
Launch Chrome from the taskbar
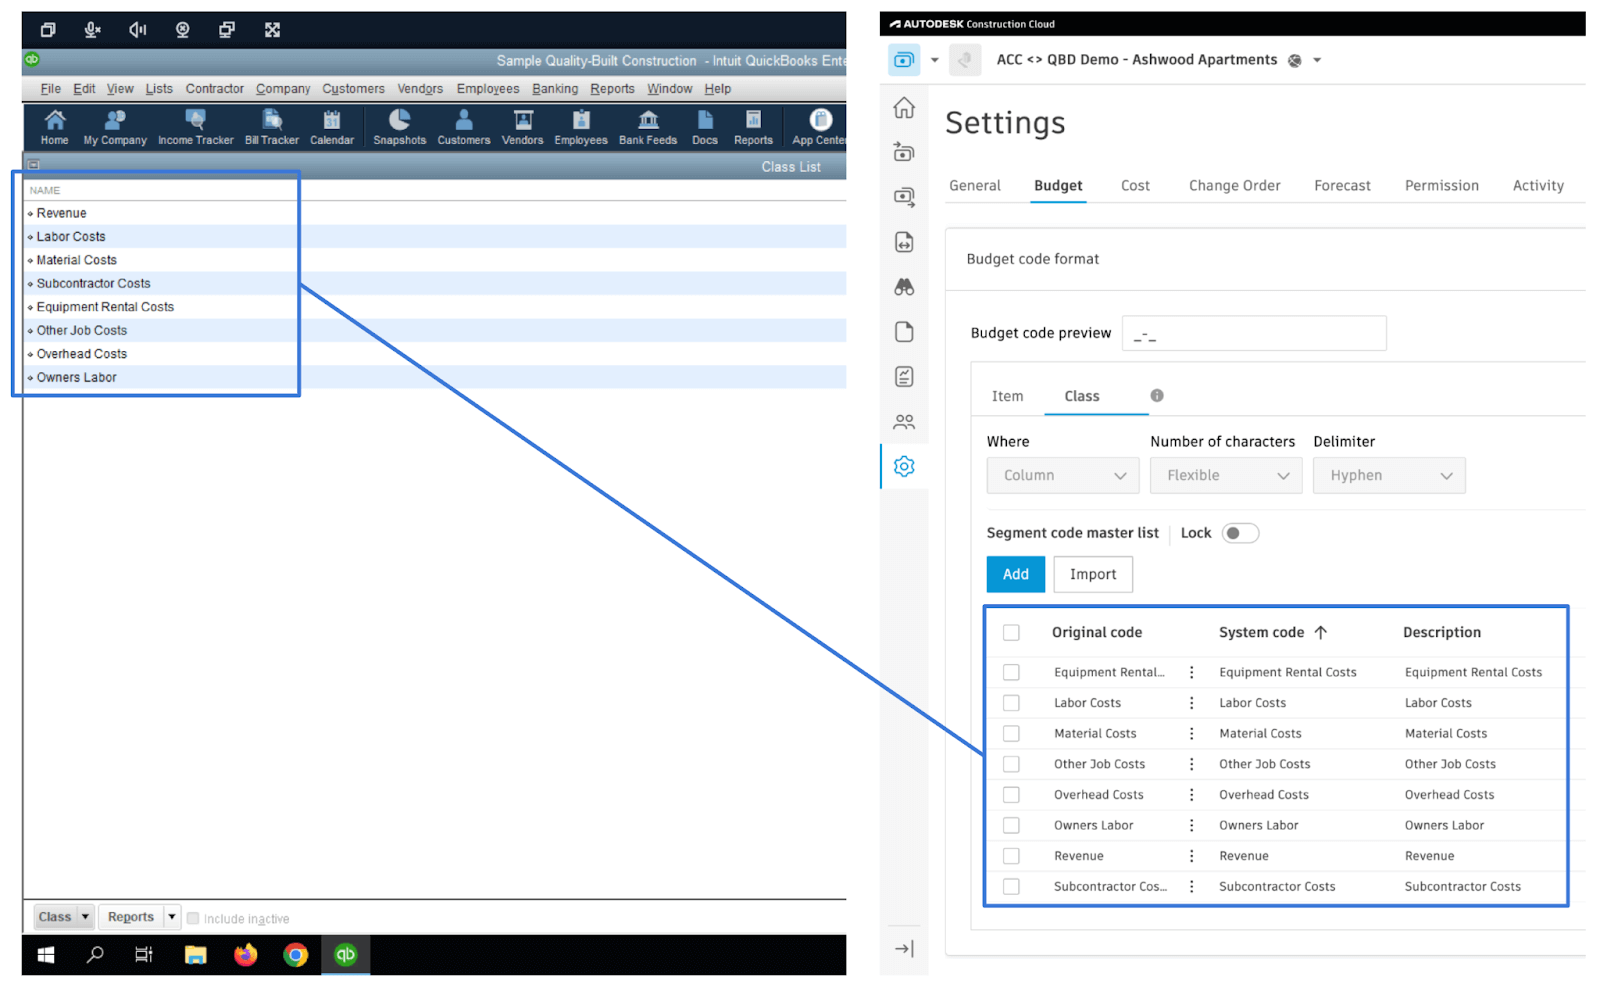click(x=295, y=955)
